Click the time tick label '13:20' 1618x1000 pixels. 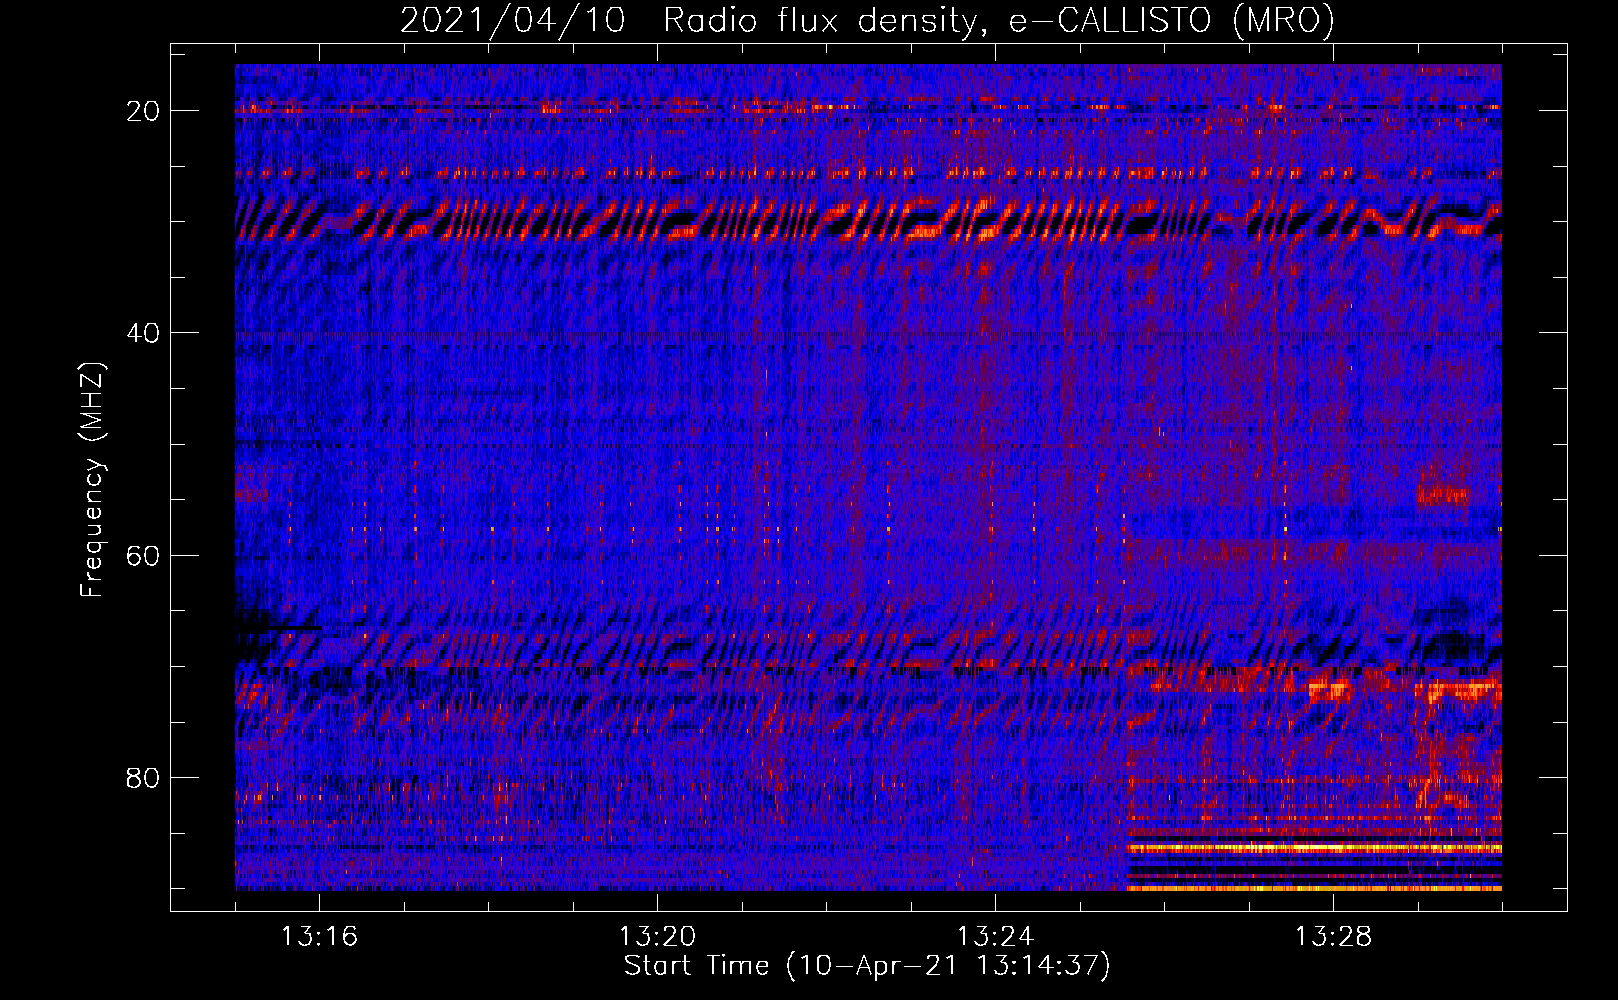pyautogui.click(x=657, y=937)
